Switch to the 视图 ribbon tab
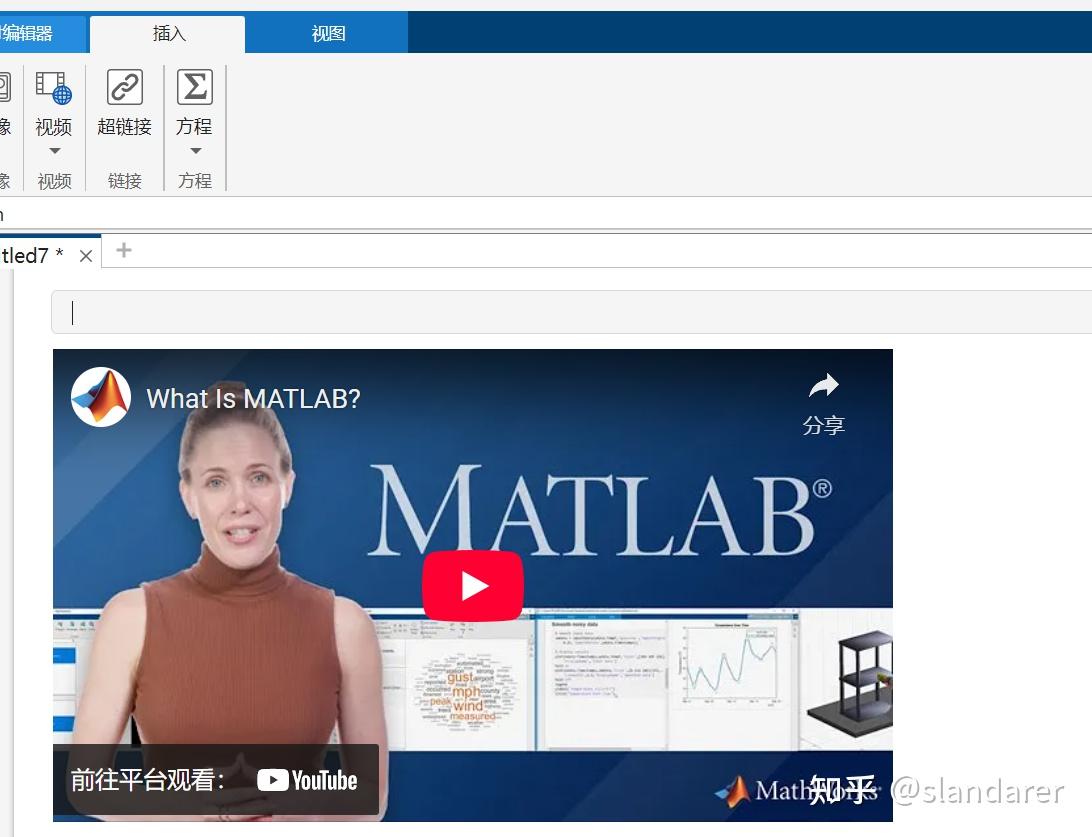Screen dimensions: 1092x837 328,33
